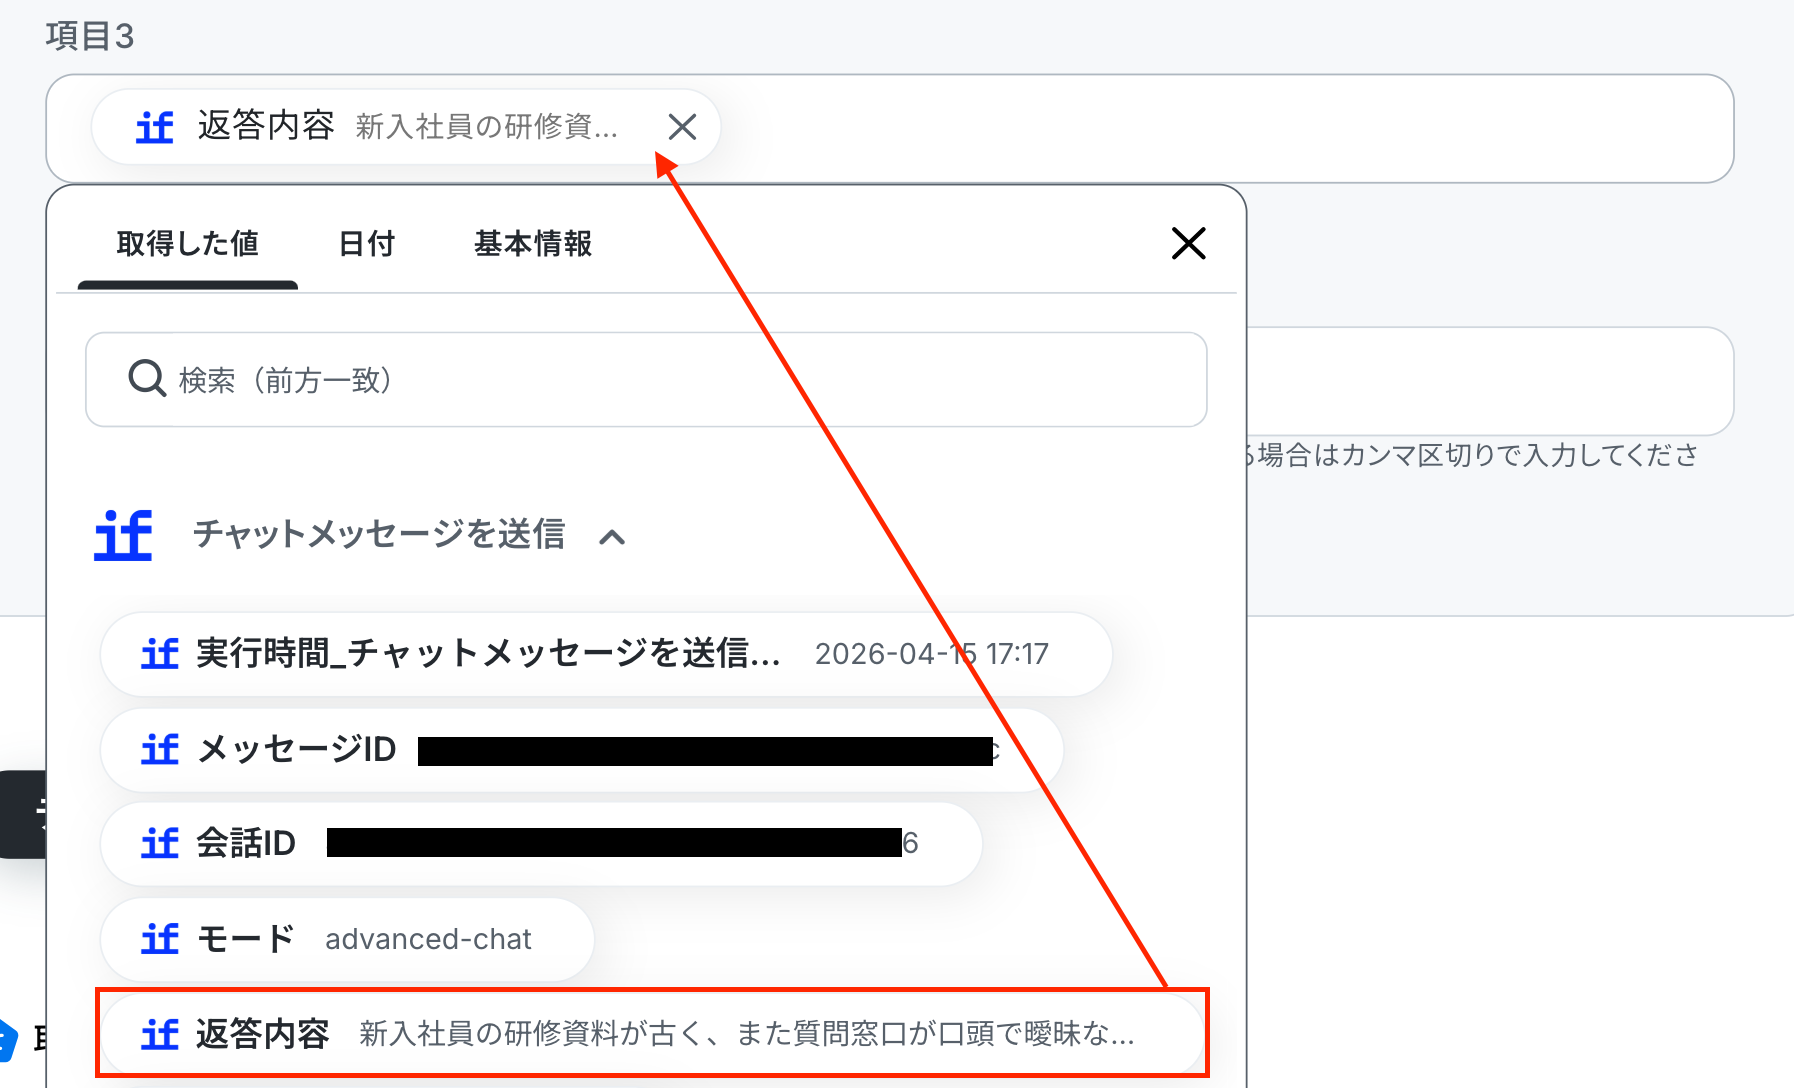Viewport: 1794px width, 1088px height.
Task: Focus the 検索（前方一致） search box
Action: (x=646, y=380)
